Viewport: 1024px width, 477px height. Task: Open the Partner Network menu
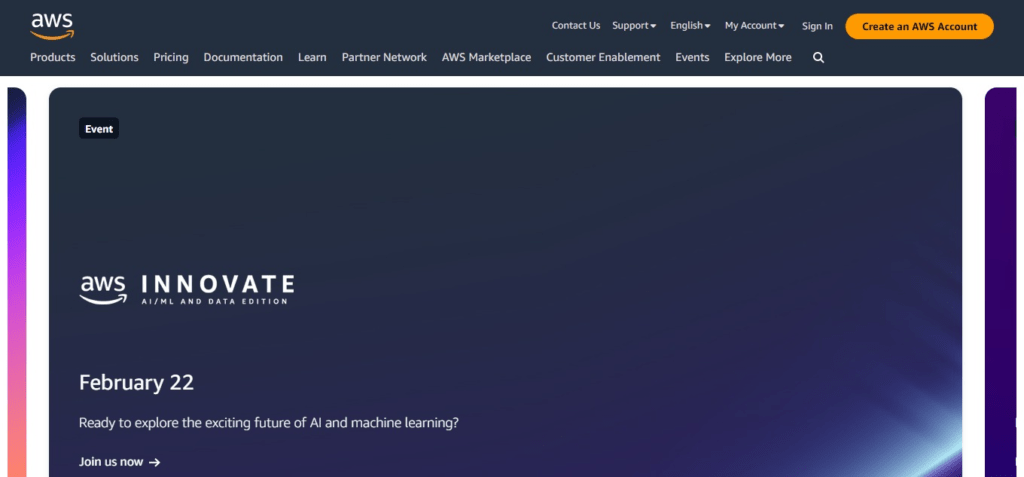point(384,58)
